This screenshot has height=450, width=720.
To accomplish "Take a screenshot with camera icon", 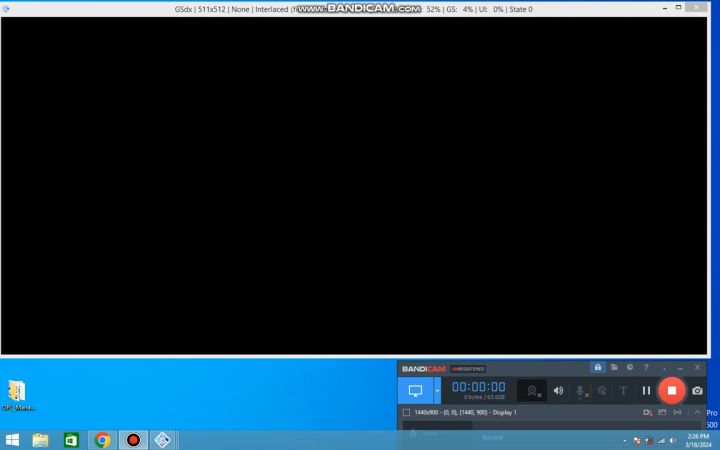I will [x=697, y=390].
